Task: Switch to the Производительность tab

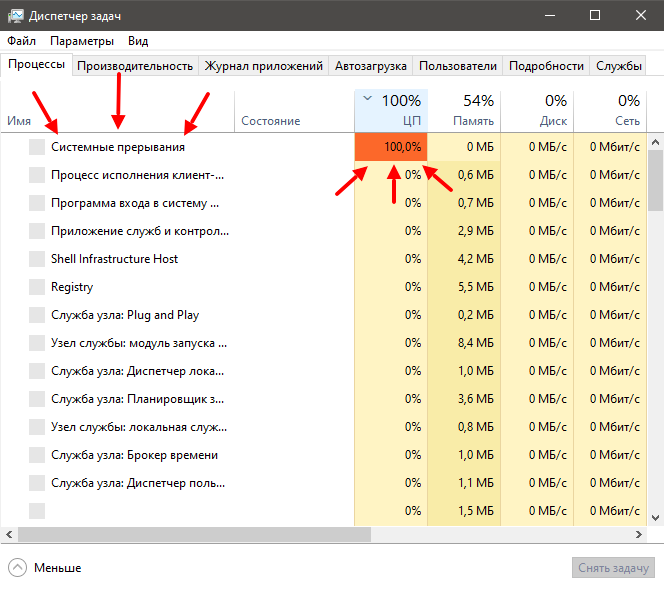Action: [135, 66]
